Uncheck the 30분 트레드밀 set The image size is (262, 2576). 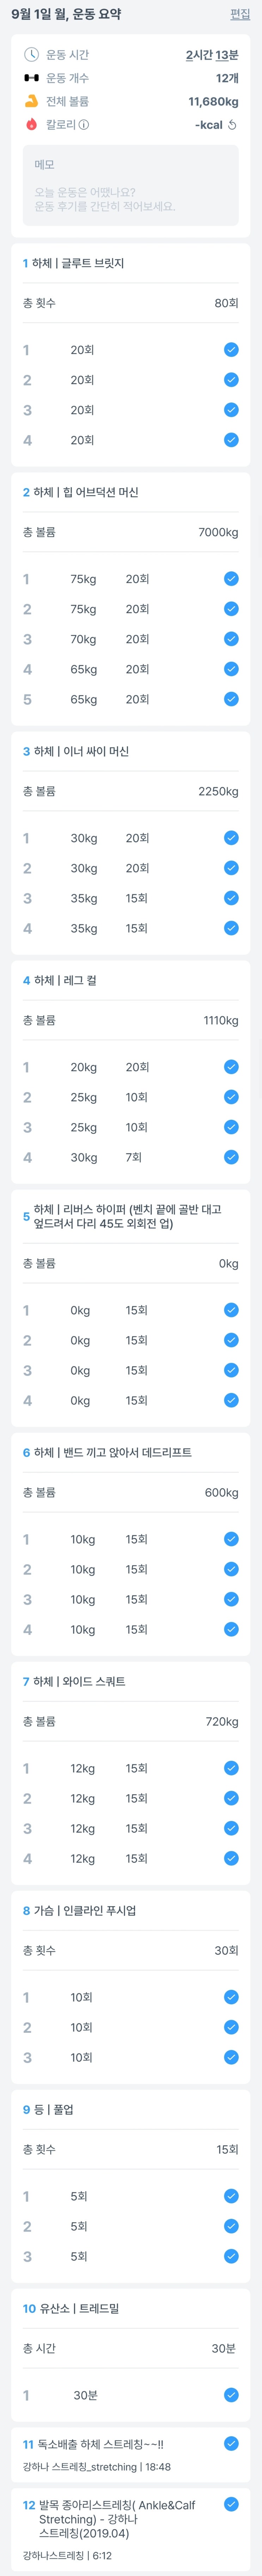(x=231, y=2367)
